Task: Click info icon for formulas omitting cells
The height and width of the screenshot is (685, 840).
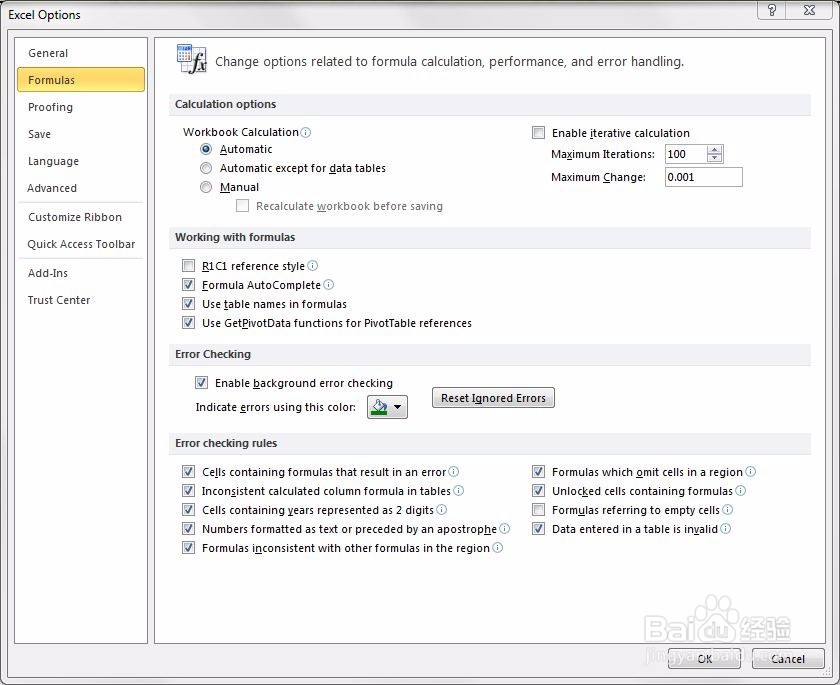Action: (751, 472)
